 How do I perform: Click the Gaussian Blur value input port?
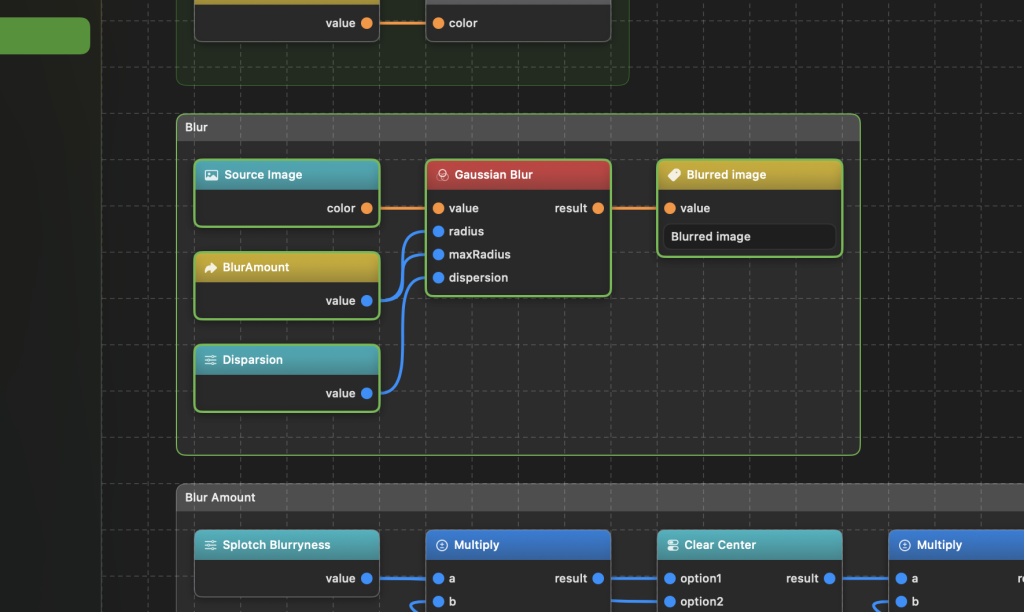438,208
